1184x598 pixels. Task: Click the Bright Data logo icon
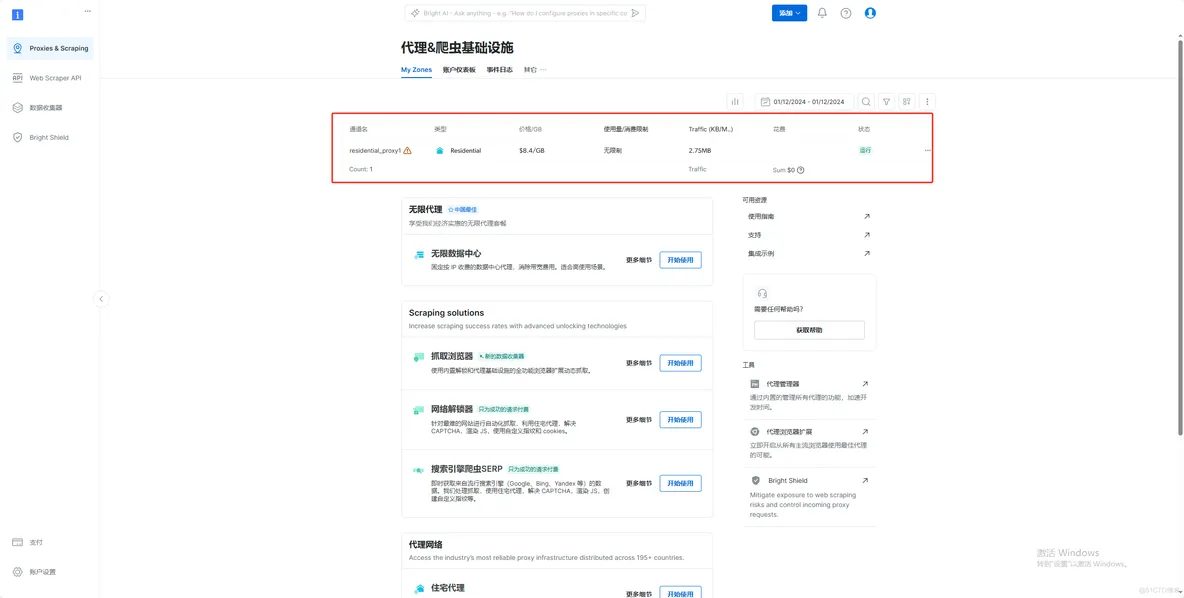tap(17, 14)
